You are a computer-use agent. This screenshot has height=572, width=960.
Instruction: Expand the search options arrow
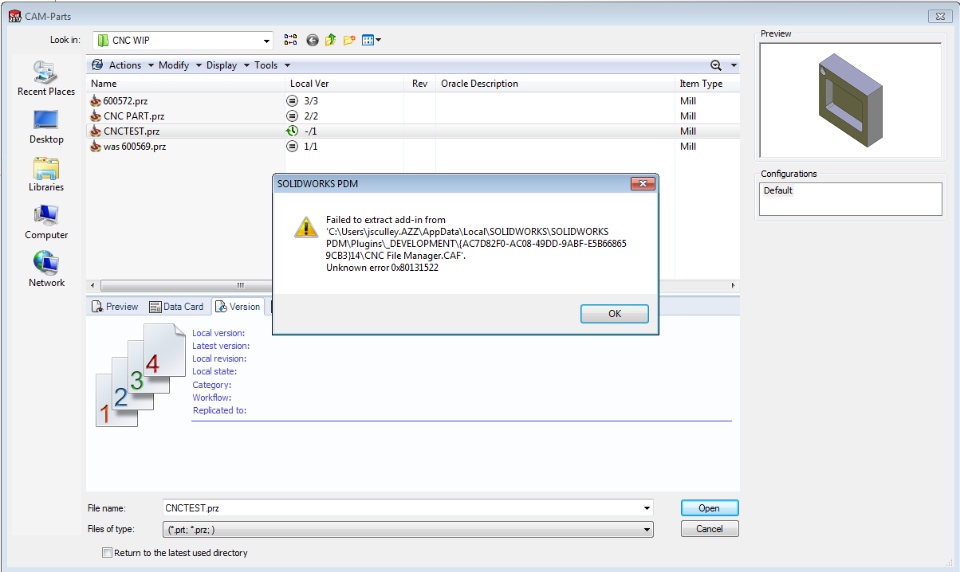pos(733,66)
